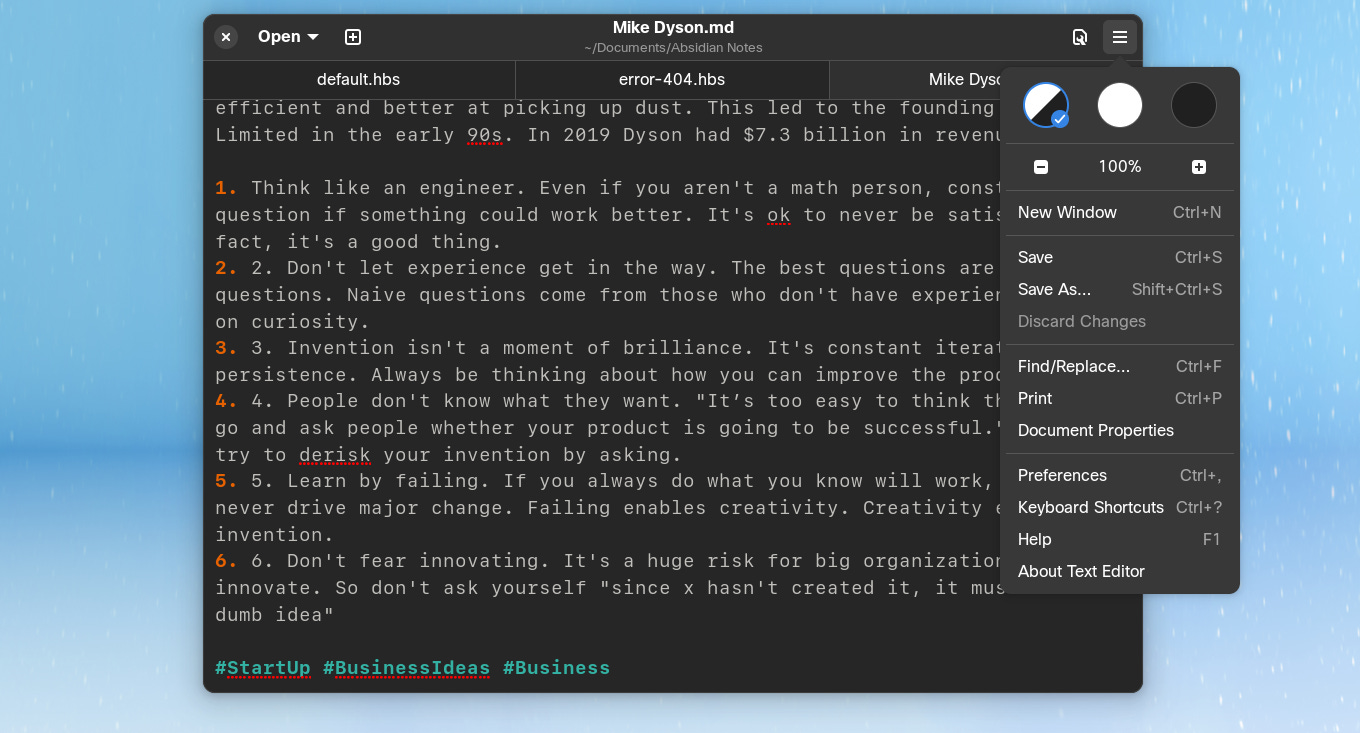Select the dark theme circle
This screenshot has width=1360, height=733.
click(x=1194, y=105)
